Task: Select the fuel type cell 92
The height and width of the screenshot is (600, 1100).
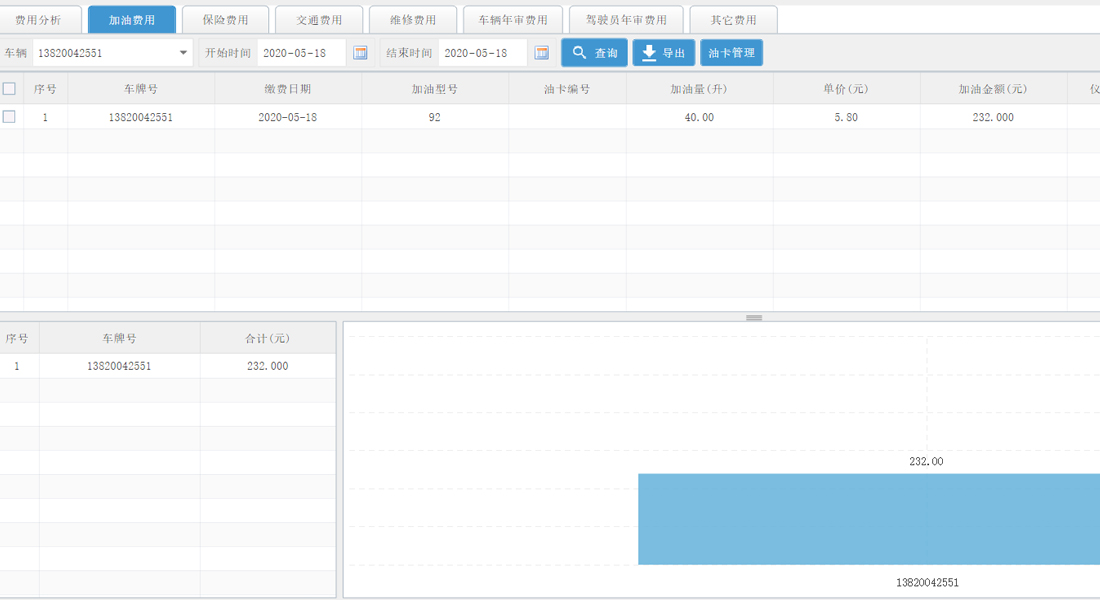Action: 435,117
